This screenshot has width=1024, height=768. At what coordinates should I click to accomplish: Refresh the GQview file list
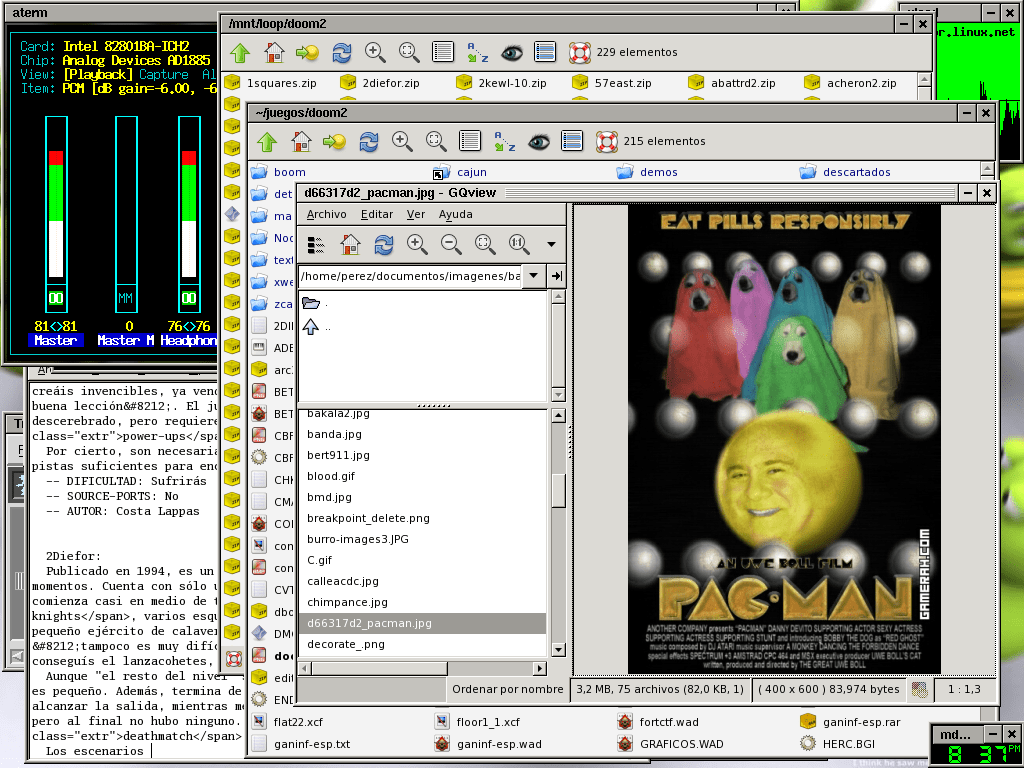(384, 244)
